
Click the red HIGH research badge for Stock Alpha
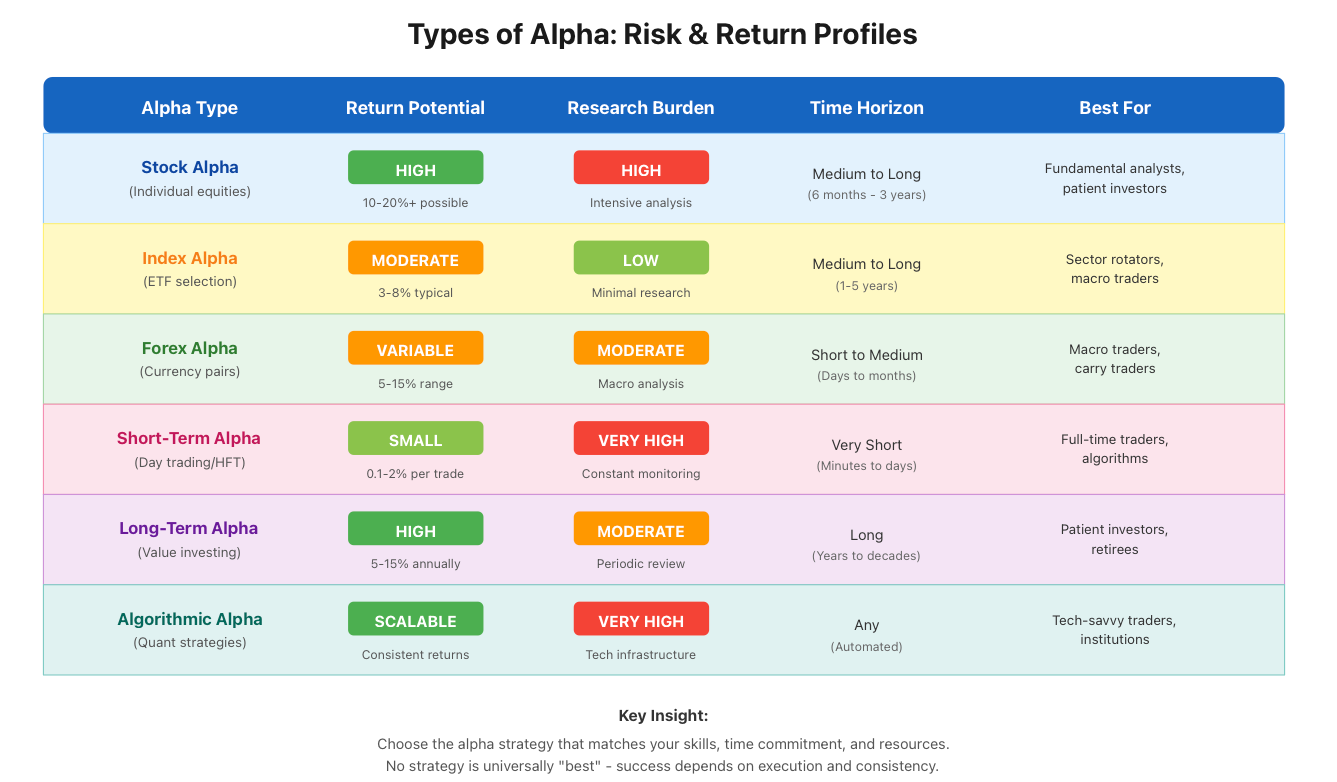tap(641, 168)
